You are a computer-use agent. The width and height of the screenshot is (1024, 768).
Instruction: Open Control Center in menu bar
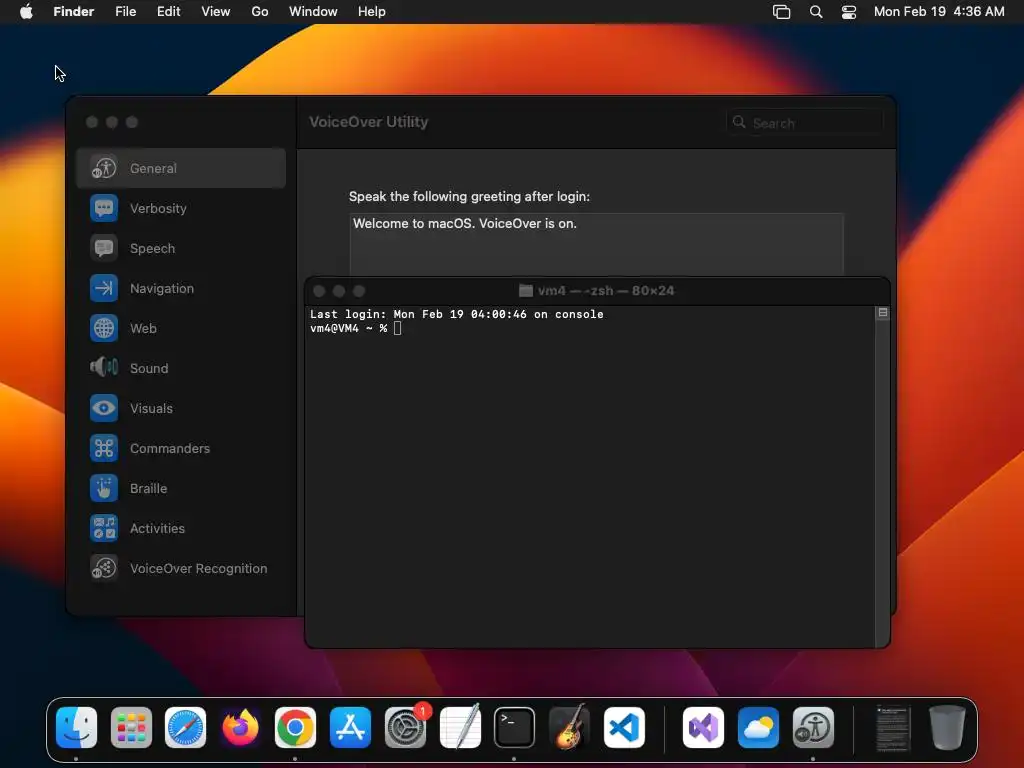[848, 12]
